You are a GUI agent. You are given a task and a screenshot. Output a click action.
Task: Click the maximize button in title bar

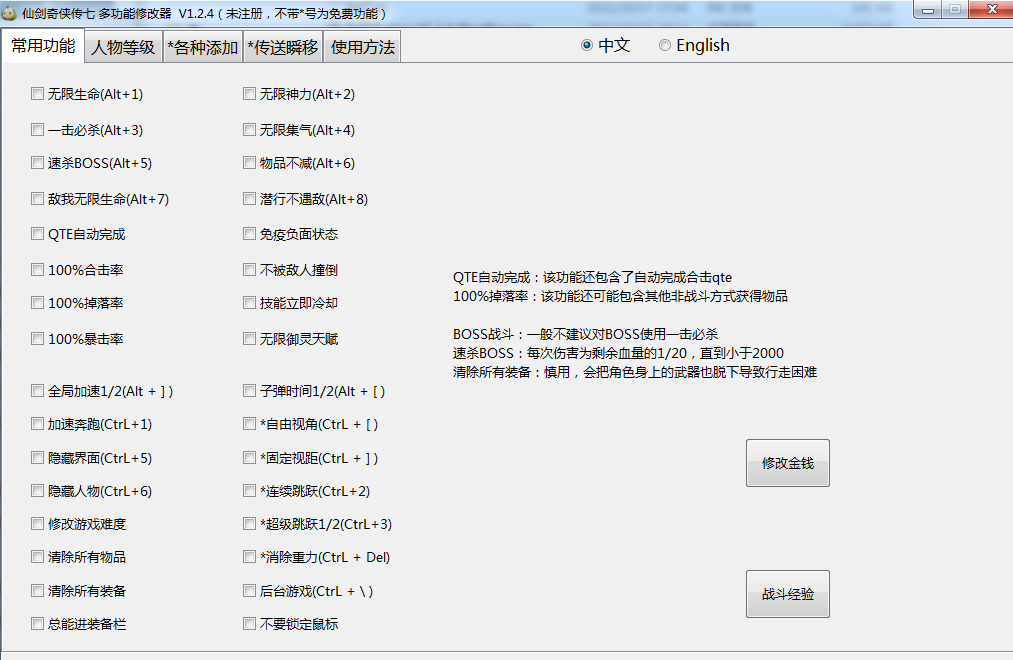955,10
